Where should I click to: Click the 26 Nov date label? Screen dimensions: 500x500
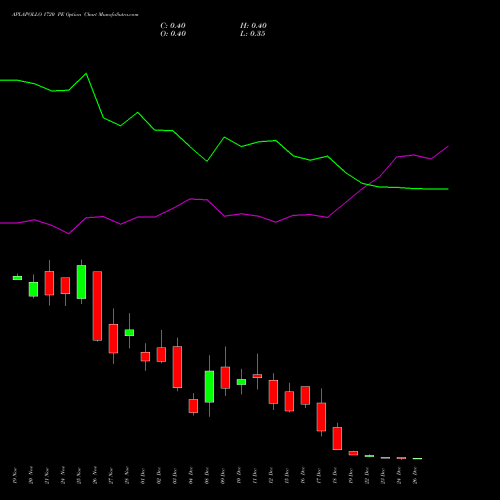point(95,476)
